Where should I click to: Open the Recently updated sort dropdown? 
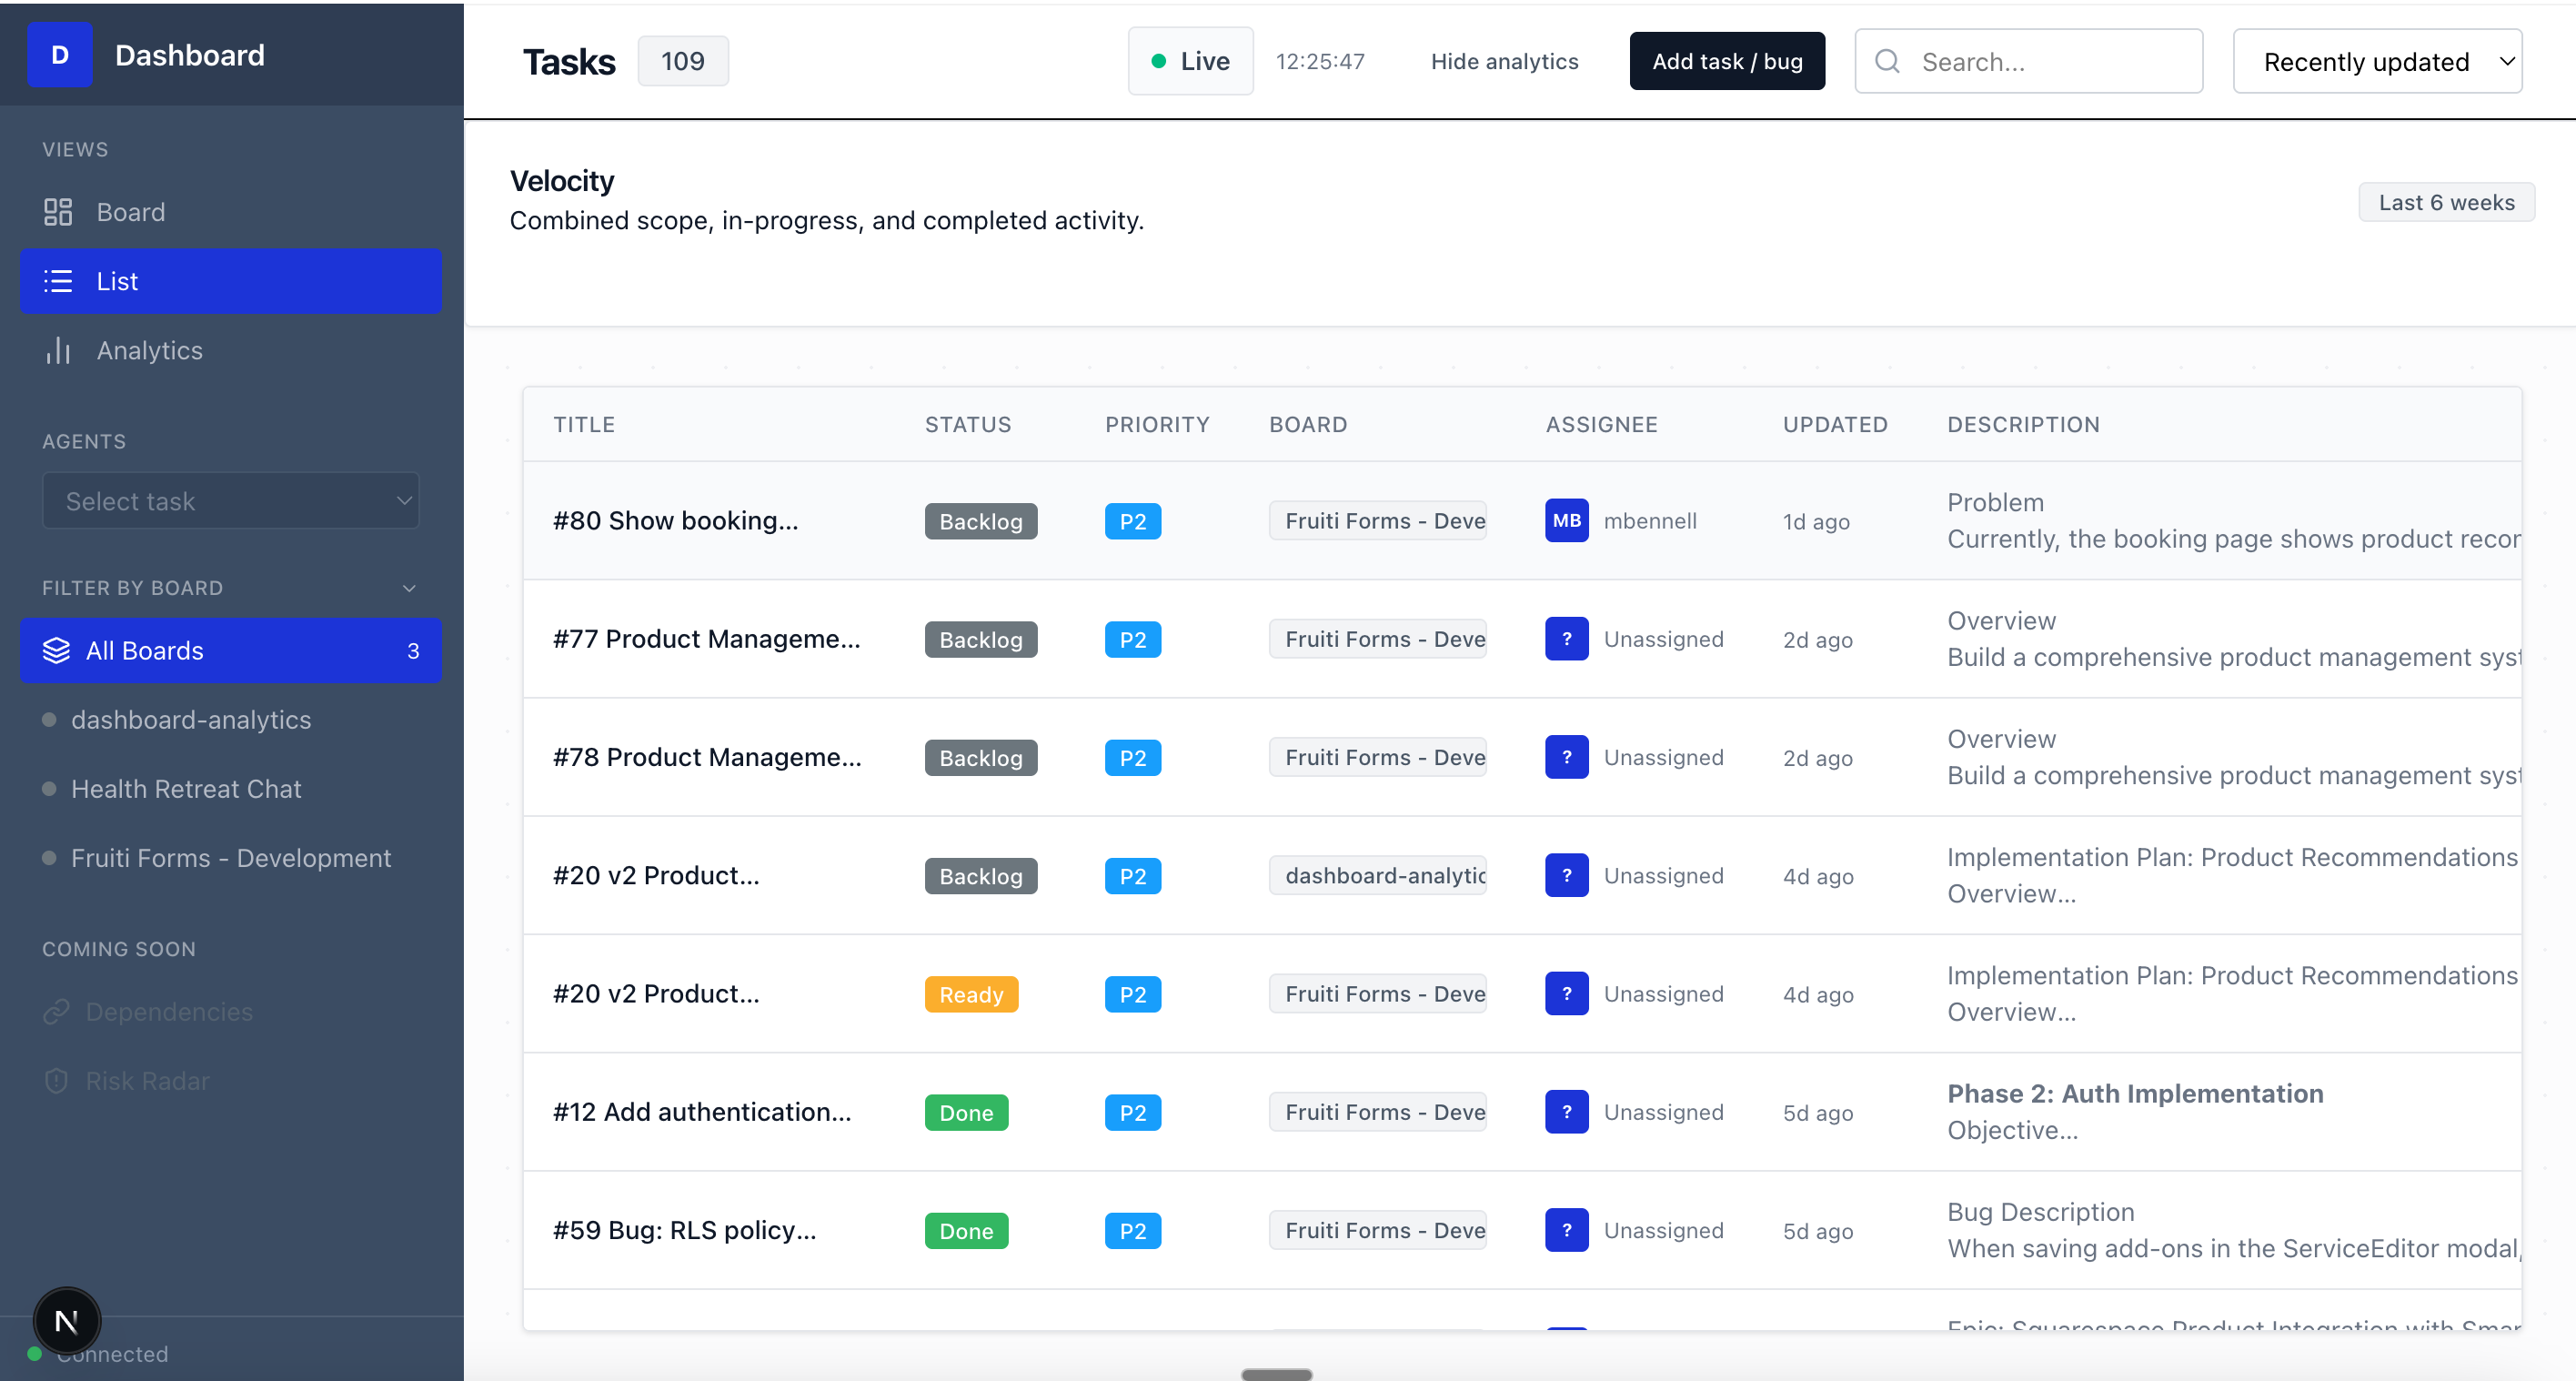(x=2377, y=62)
